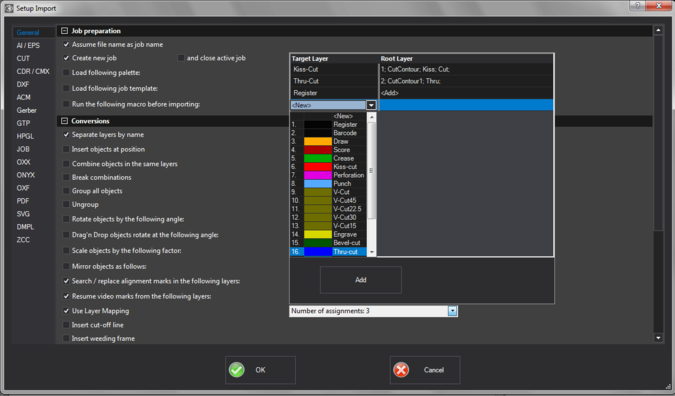This screenshot has width=675, height=396.
Task: Click the green checkmark OK icon
Action: (x=236, y=370)
